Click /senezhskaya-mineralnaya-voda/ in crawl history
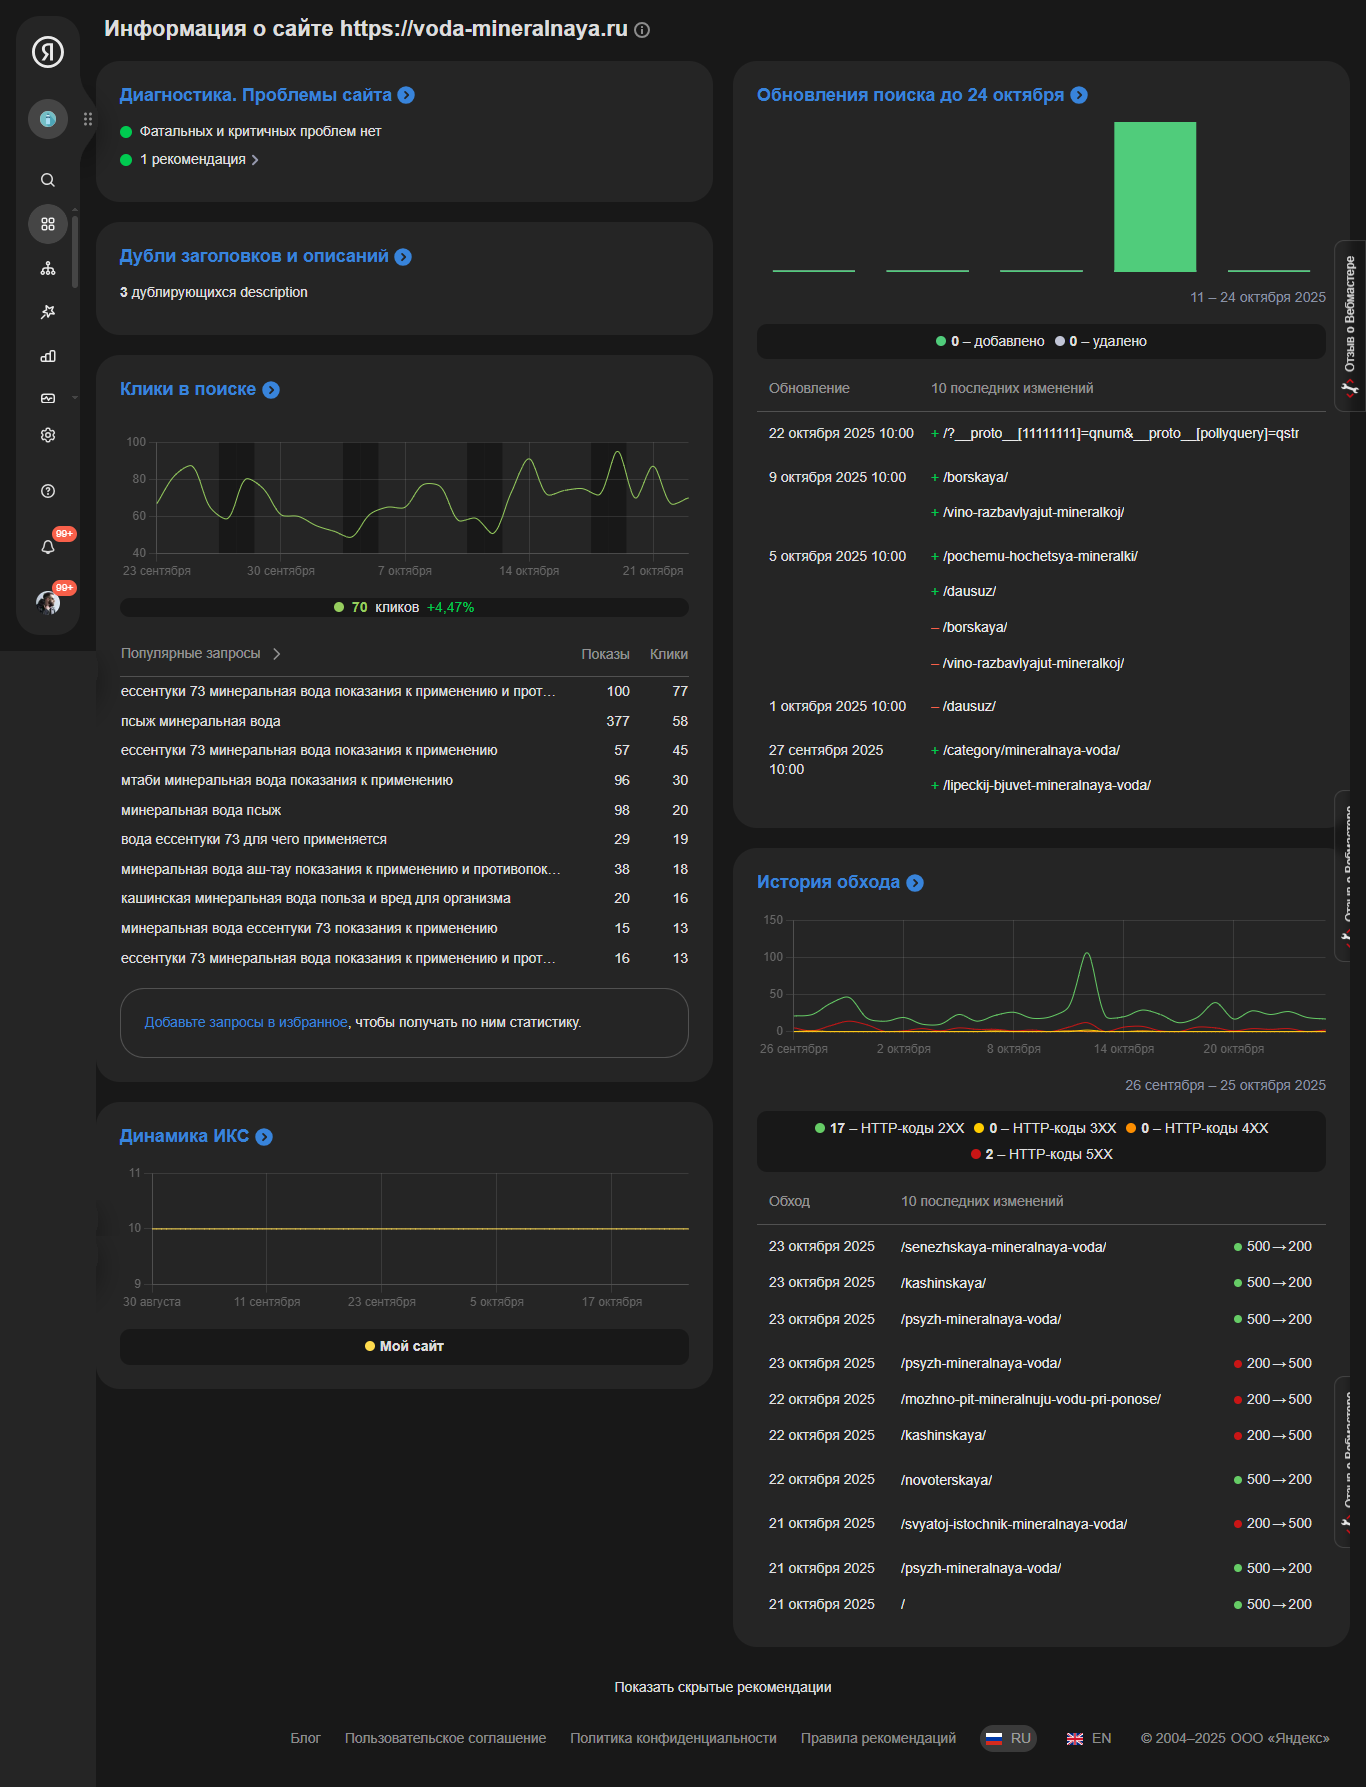 (1003, 1247)
